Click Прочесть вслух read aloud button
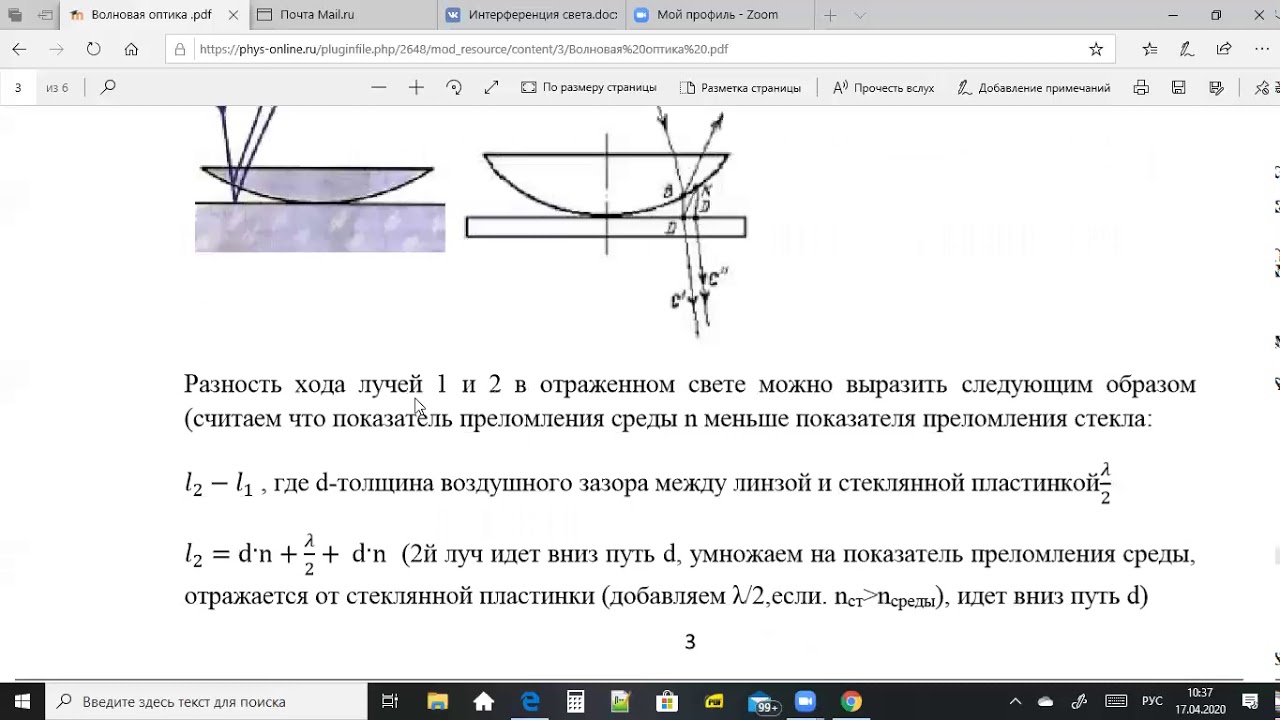Viewport: 1280px width, 720px height. 884,87
